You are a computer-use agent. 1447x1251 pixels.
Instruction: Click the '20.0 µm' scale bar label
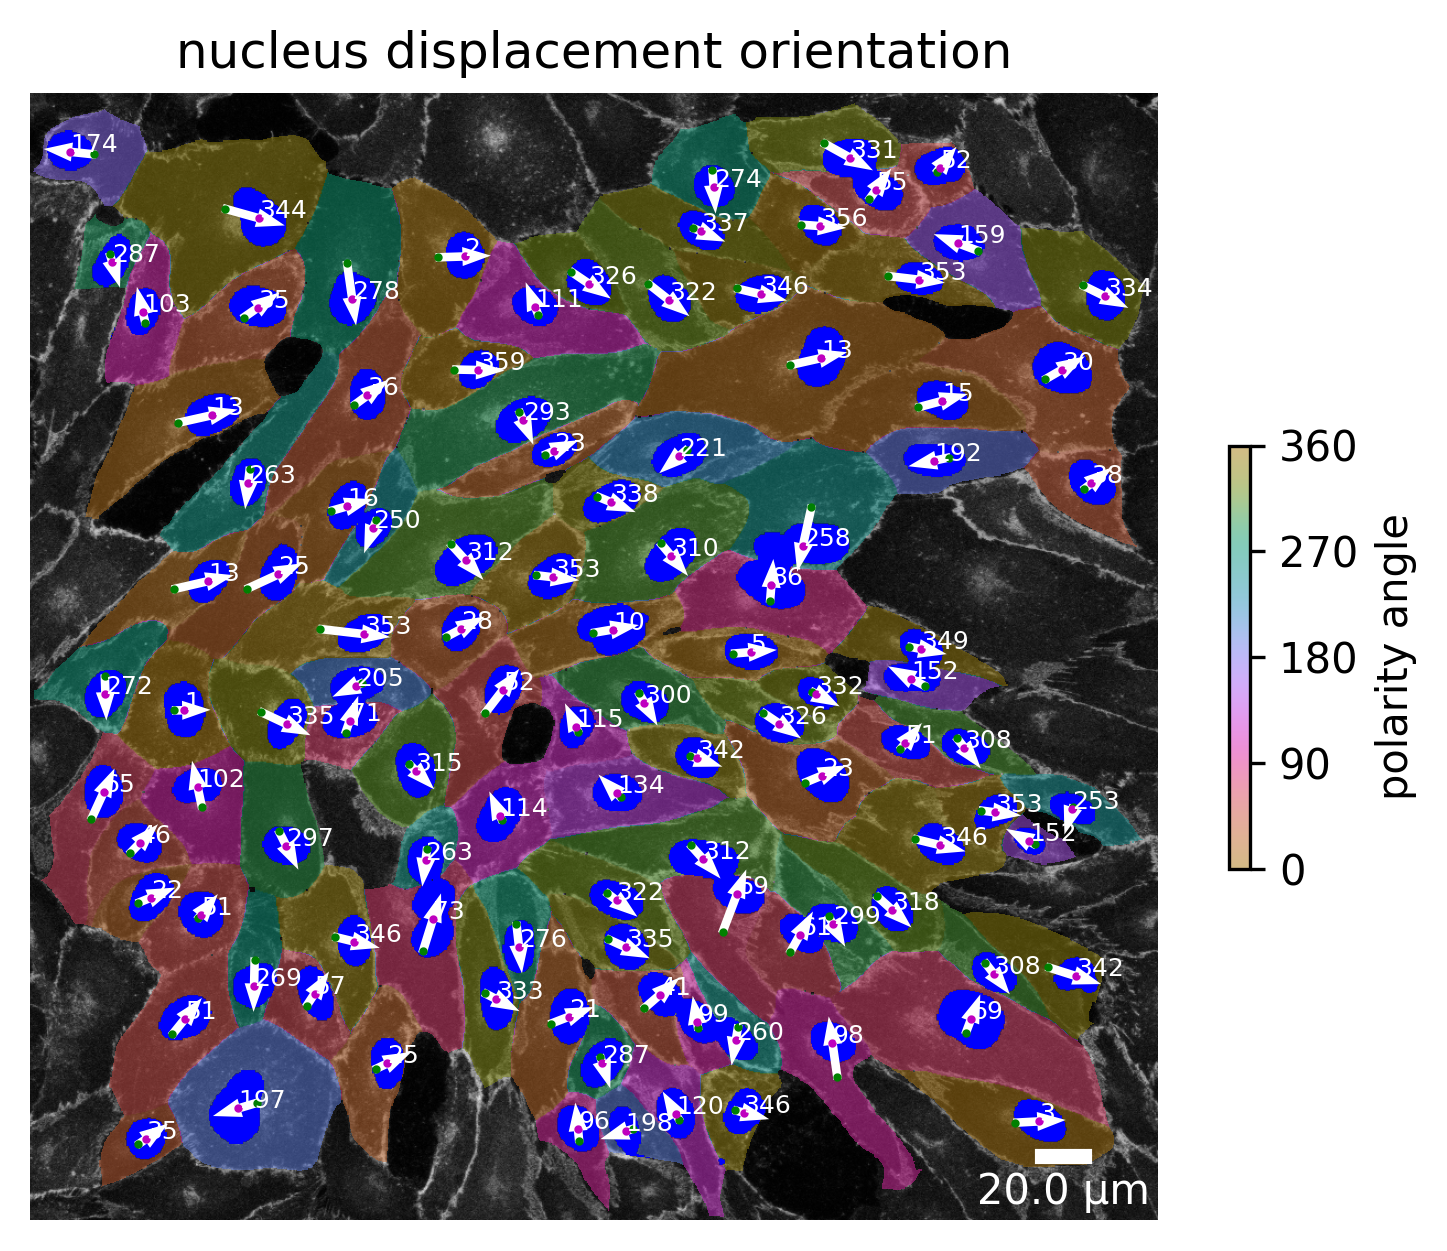1063,1191
